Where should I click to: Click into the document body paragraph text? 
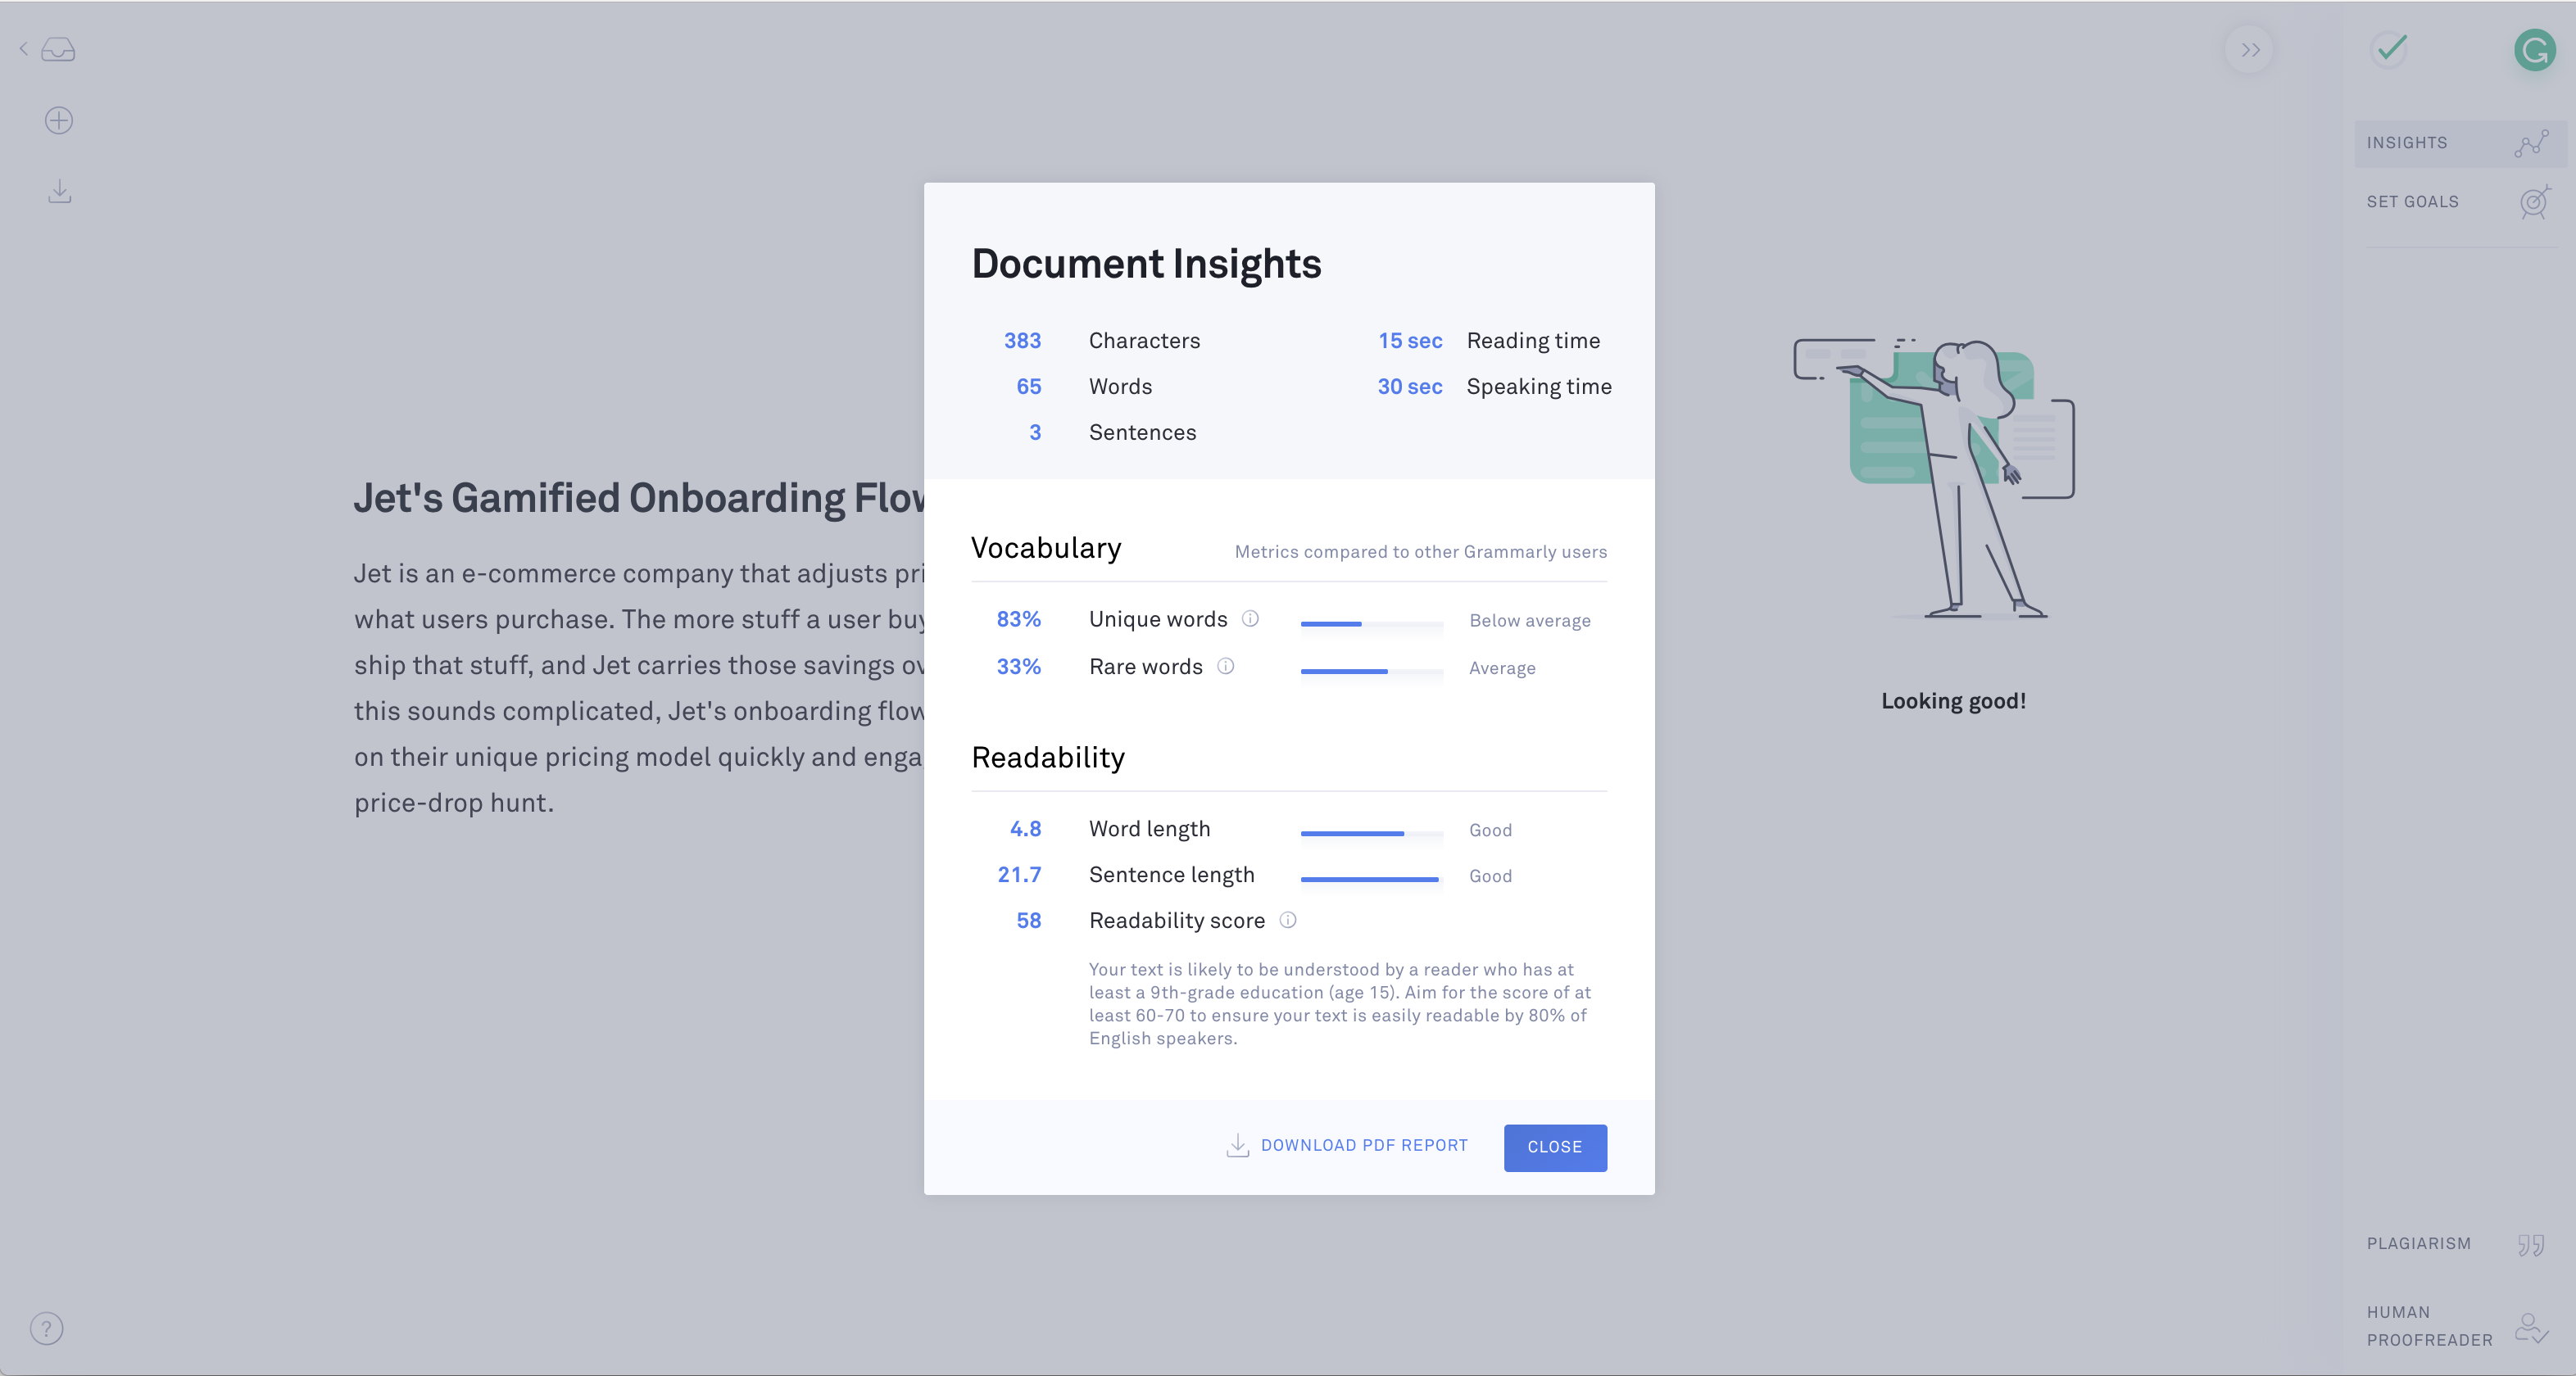pyautogui.click(x=639, y=688)
